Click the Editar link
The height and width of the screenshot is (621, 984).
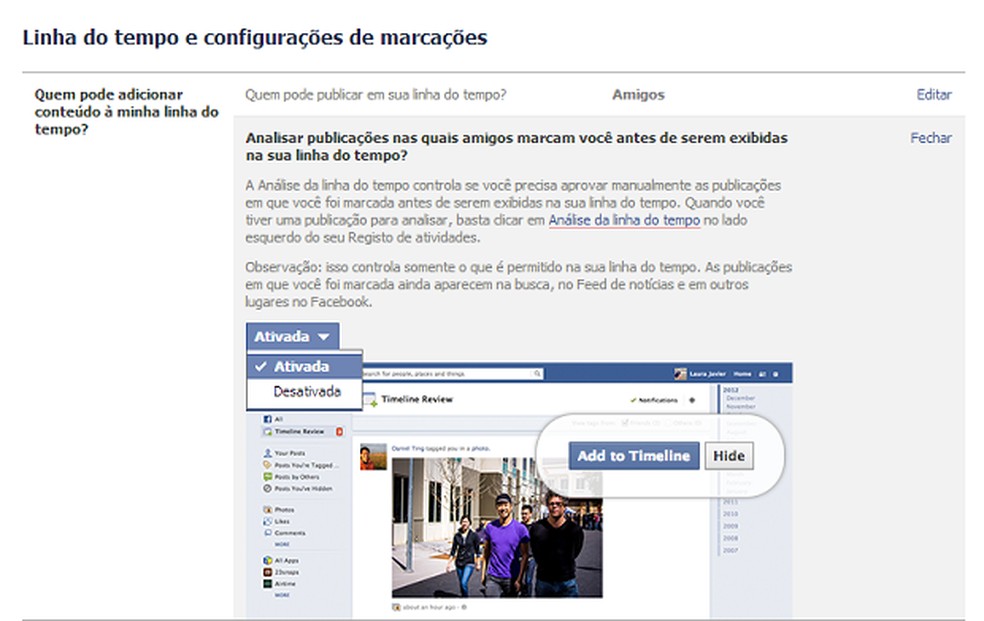[933, 95]
